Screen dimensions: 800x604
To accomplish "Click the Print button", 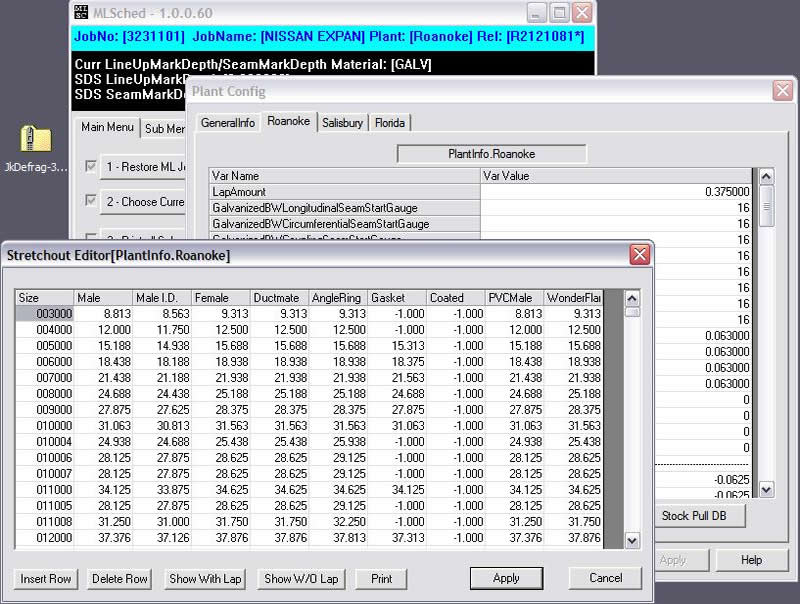I will [x=381, y=579].
